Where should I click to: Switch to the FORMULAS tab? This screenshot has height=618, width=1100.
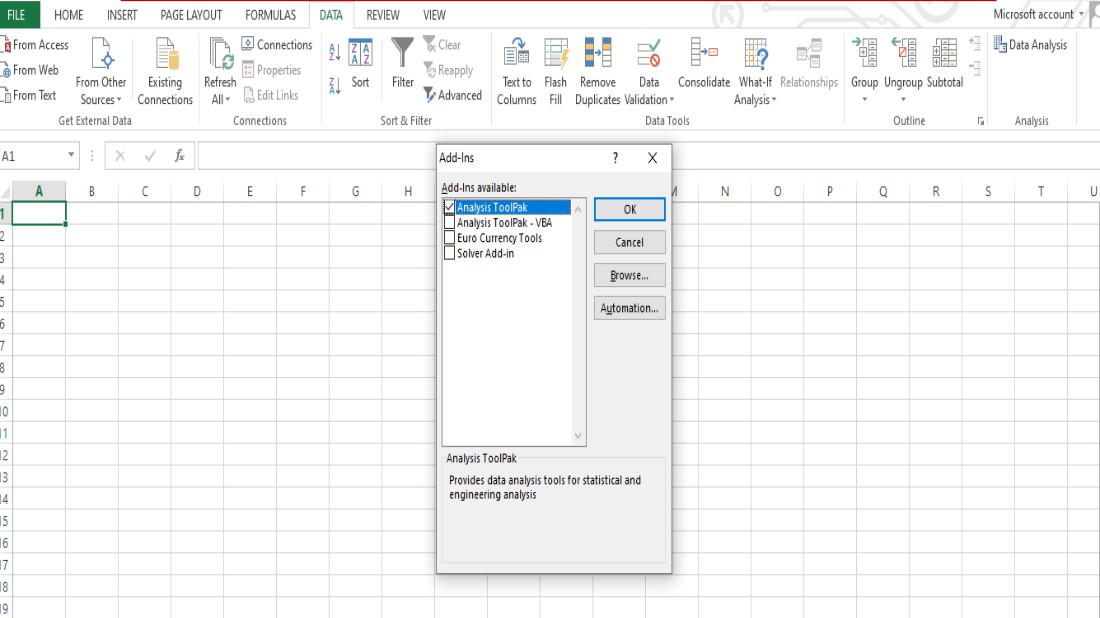(x=271, y=15)
